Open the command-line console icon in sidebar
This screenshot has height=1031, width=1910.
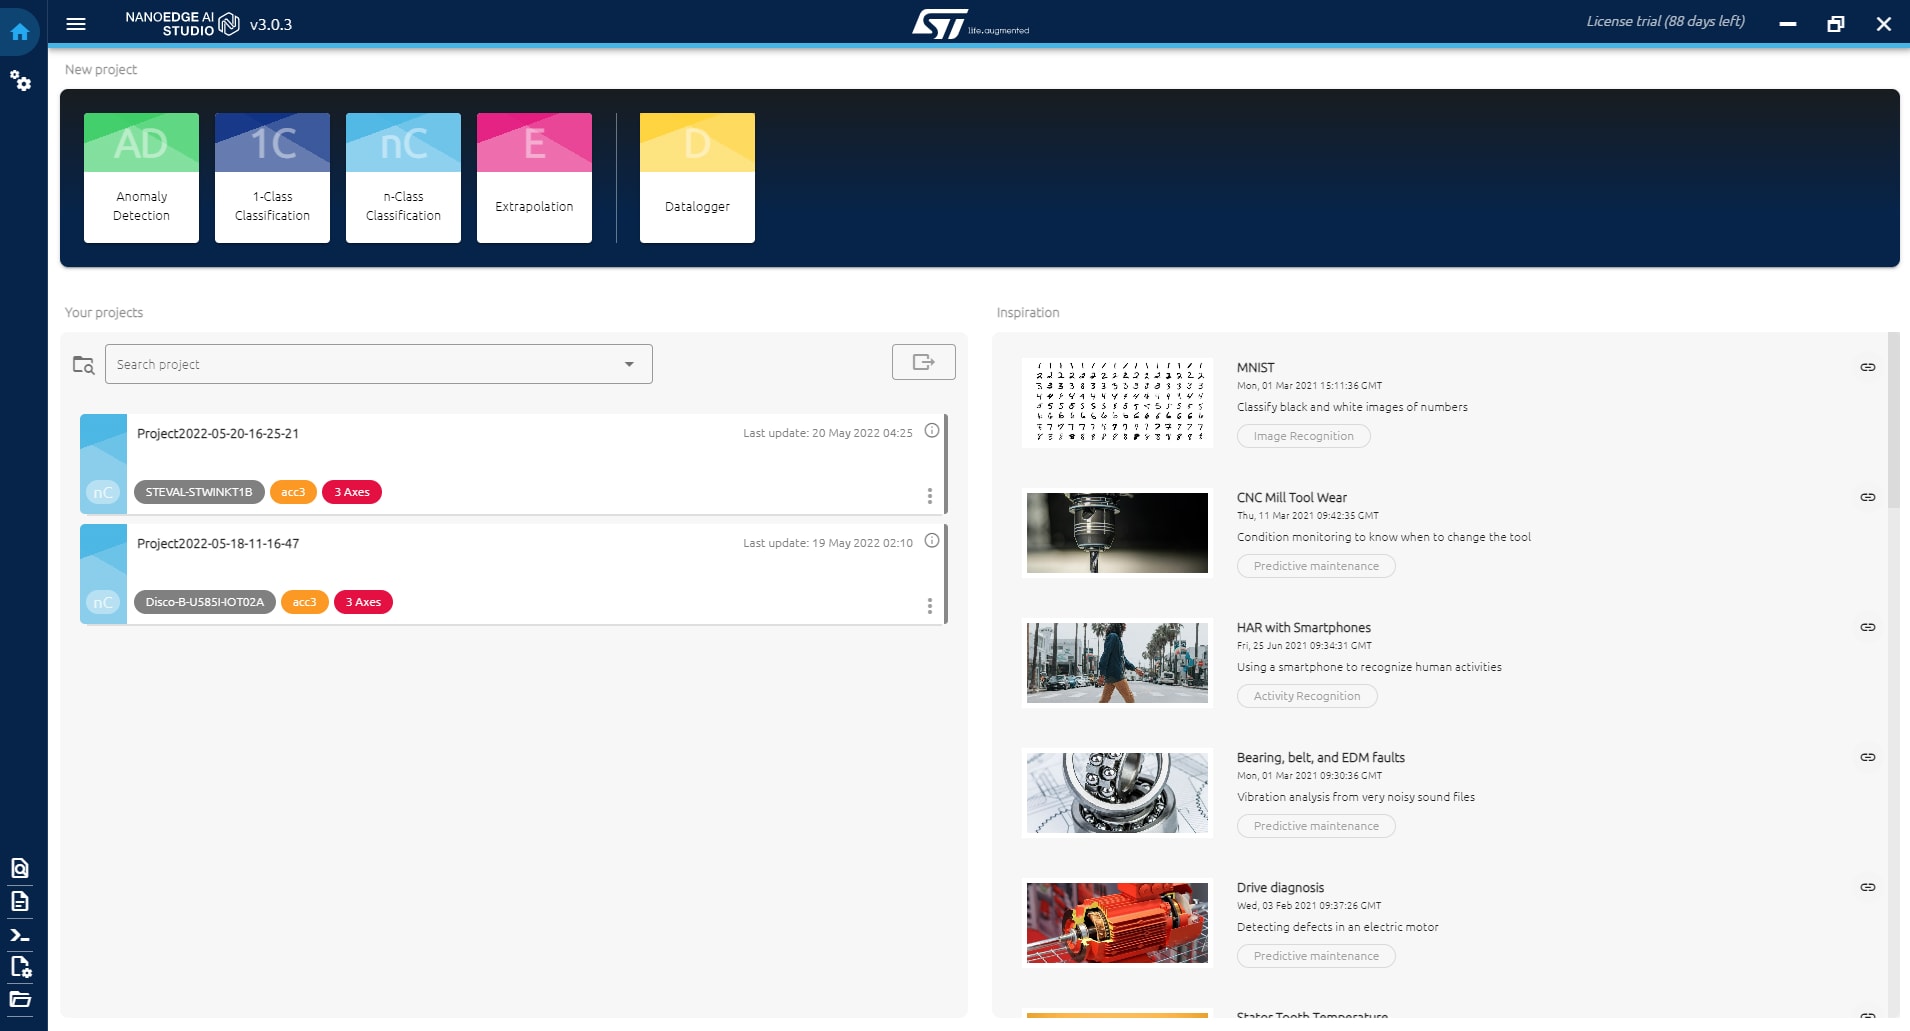coord(20,936)
